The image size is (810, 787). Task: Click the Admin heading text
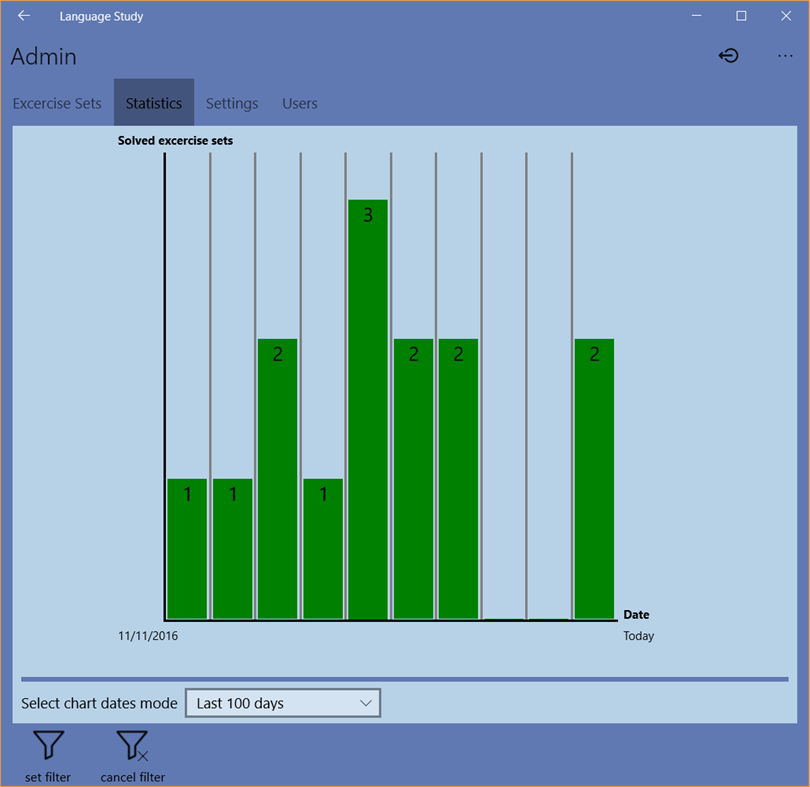click(x=43, y=57)
